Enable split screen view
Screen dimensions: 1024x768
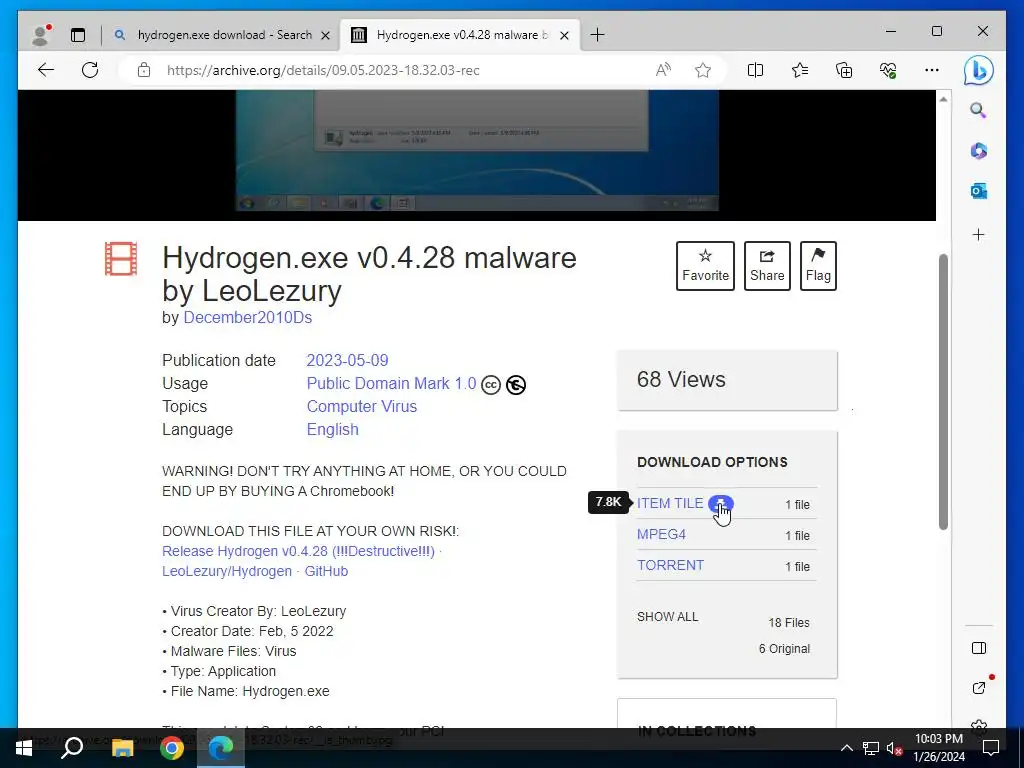755,70
